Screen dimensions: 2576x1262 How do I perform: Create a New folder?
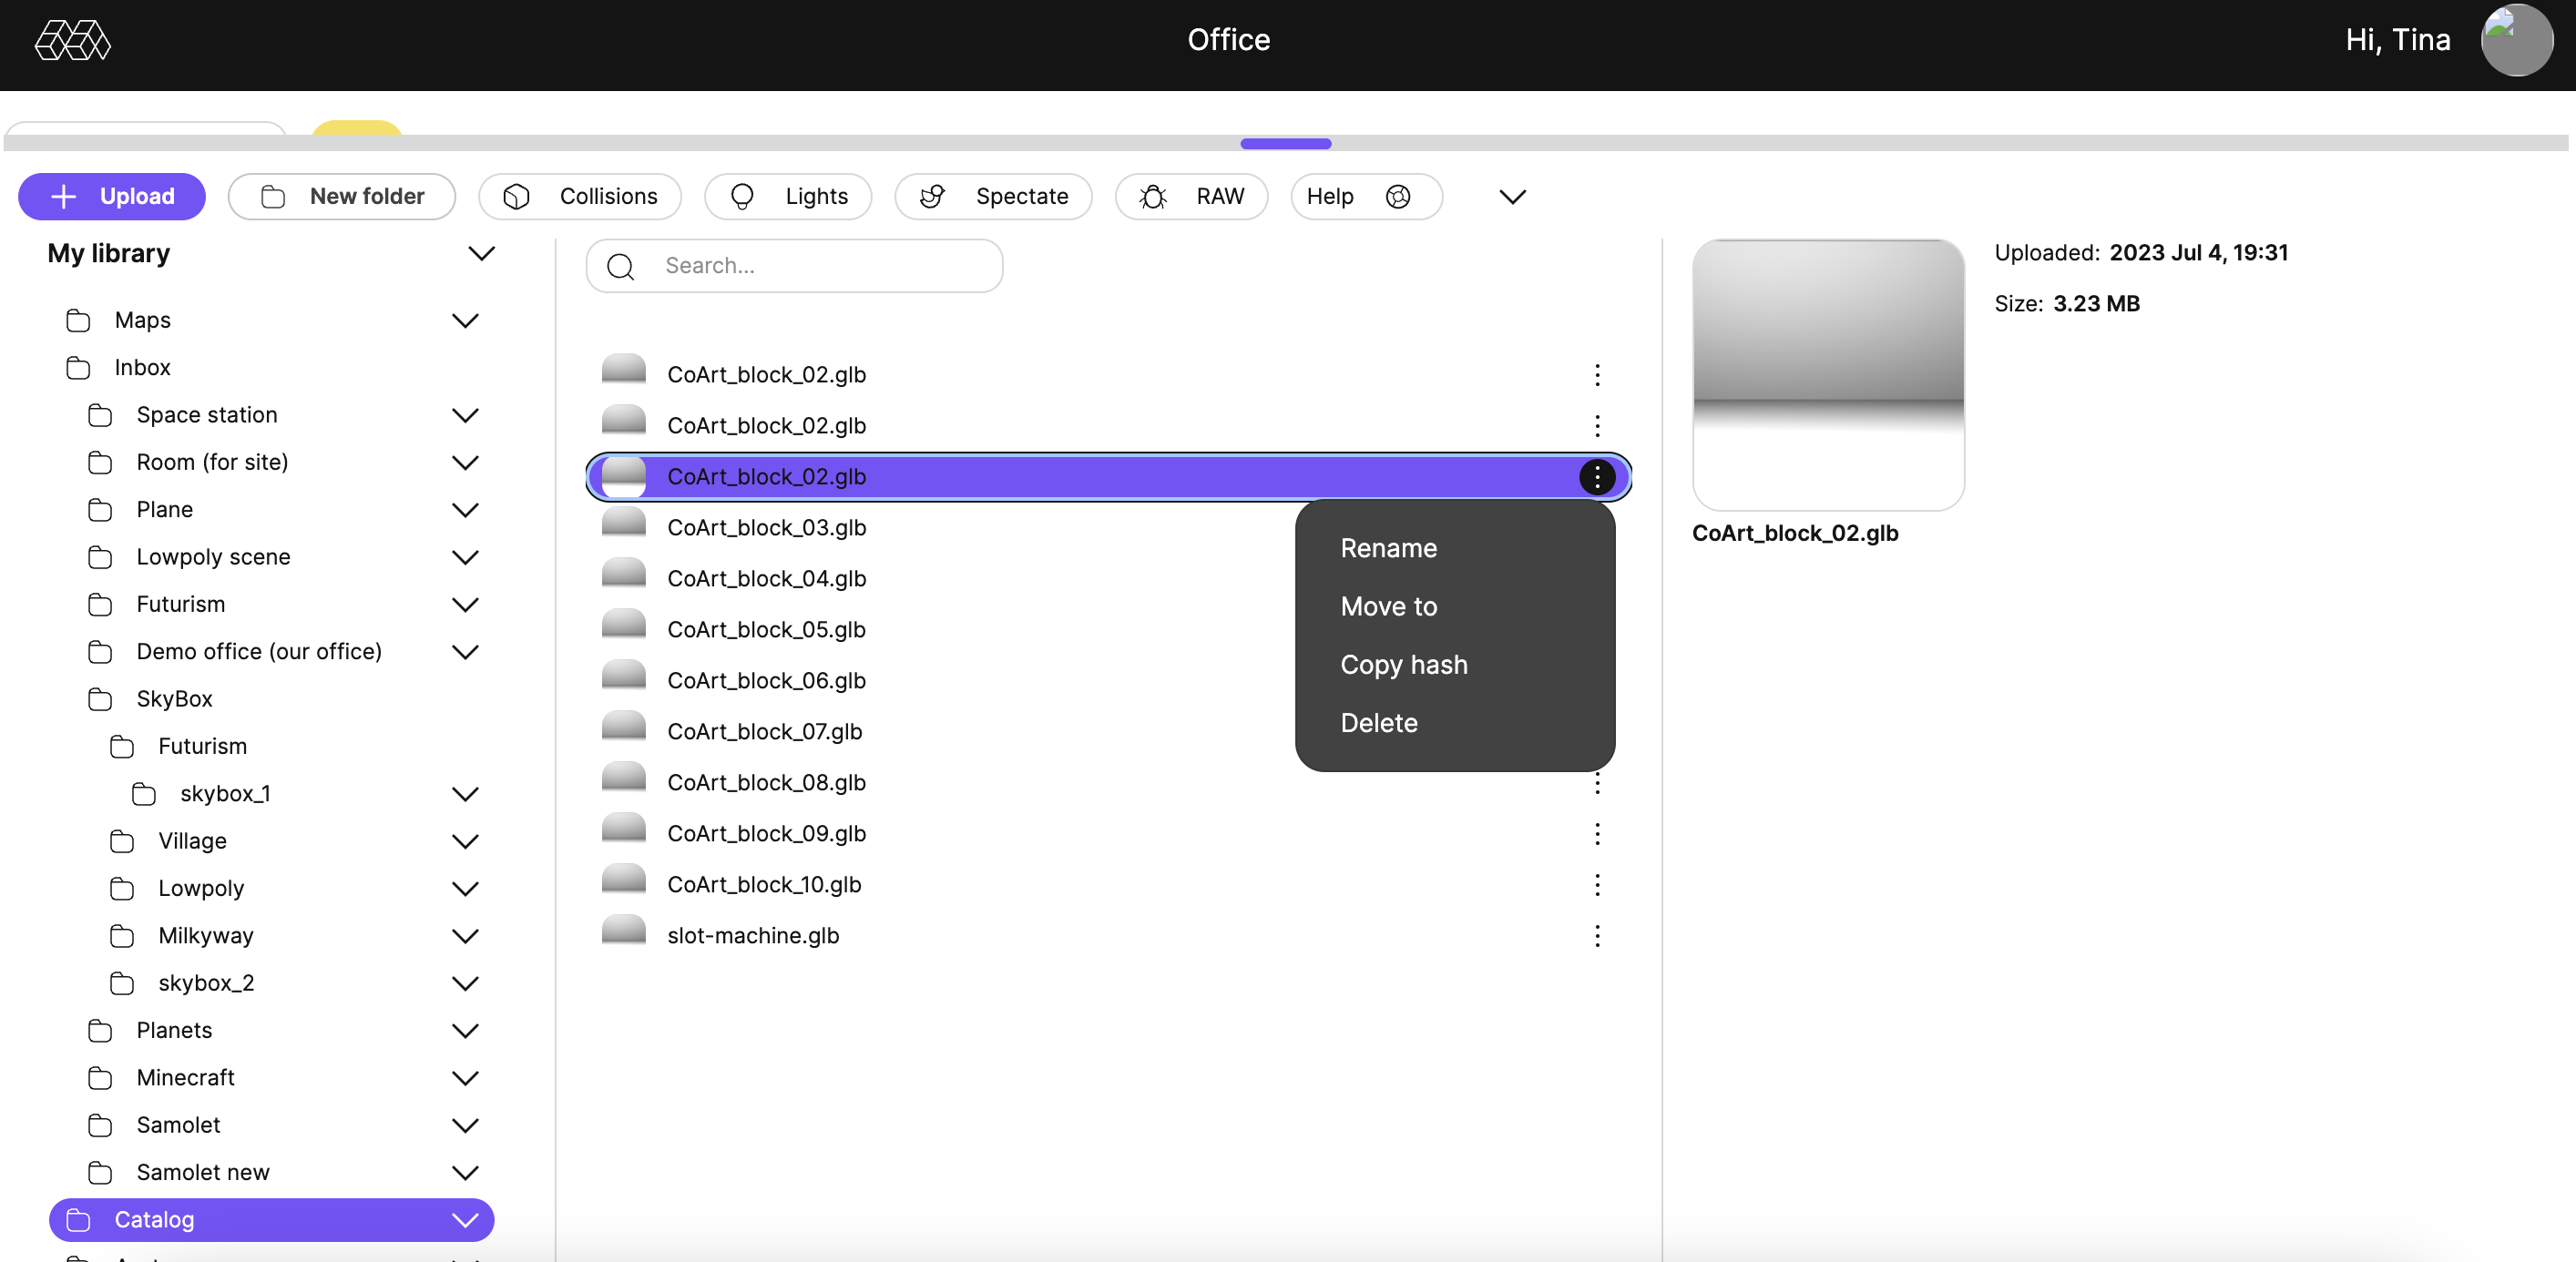[x=342, y=197]
